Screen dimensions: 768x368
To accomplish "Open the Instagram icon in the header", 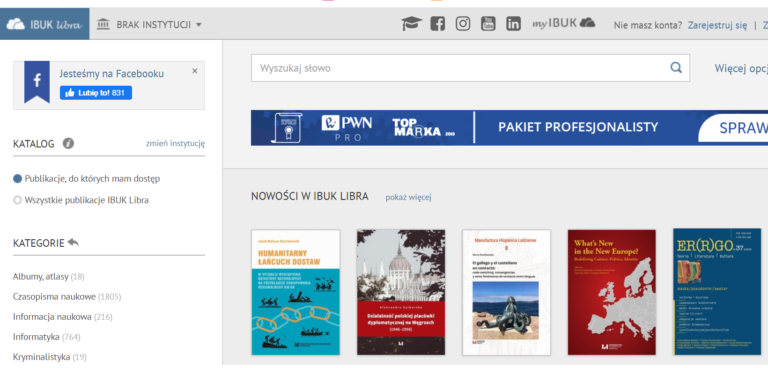I will 463,24.
